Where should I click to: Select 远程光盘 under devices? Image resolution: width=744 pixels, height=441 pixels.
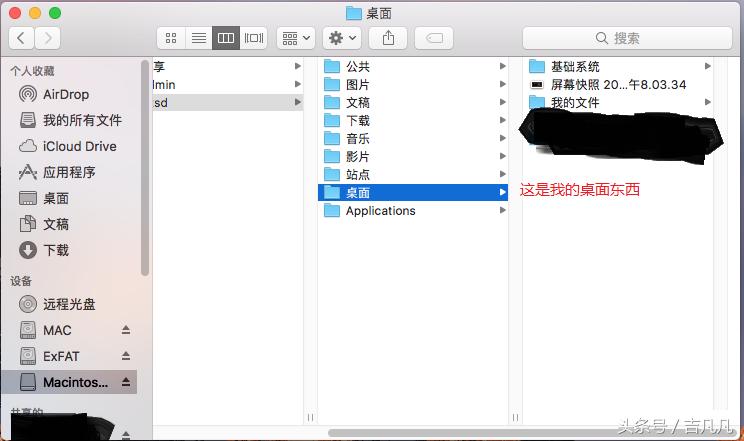pos(69,304)
